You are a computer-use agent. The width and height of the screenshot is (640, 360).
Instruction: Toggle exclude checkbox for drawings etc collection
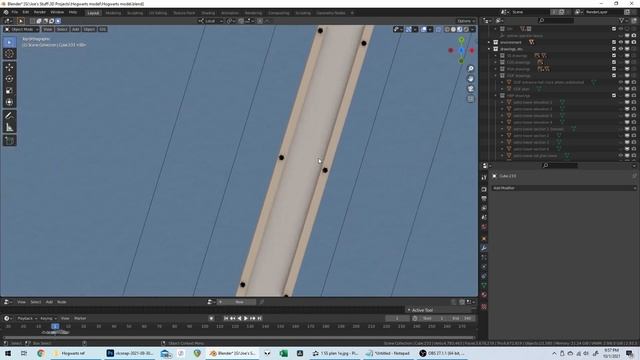pyautogui.click(x=614, y=49)
